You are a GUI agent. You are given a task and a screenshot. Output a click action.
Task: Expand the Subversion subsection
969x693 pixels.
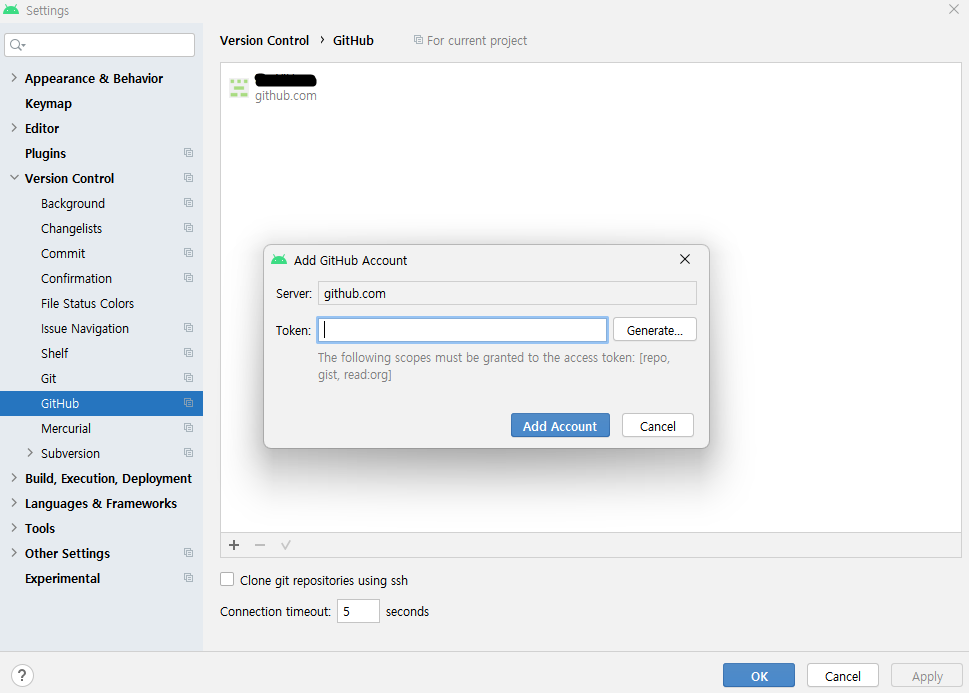(30, 453)
